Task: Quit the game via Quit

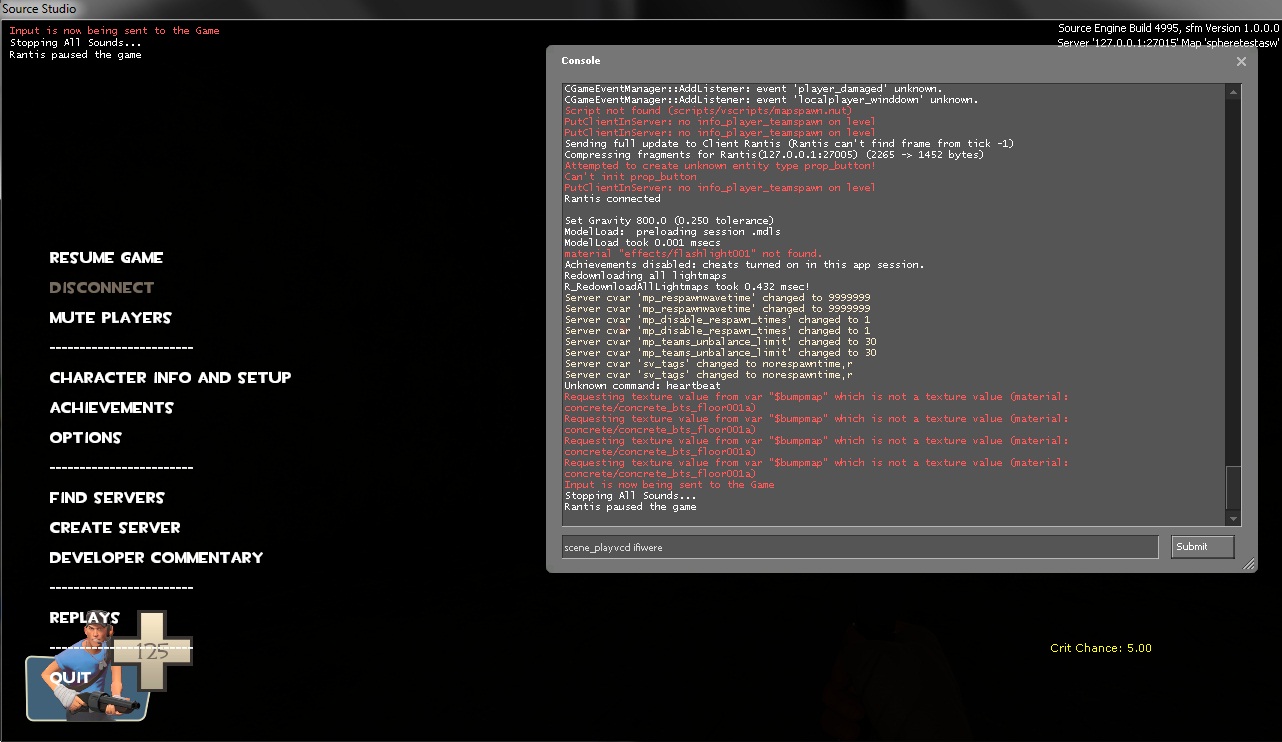Action: [x=70, y=678]
